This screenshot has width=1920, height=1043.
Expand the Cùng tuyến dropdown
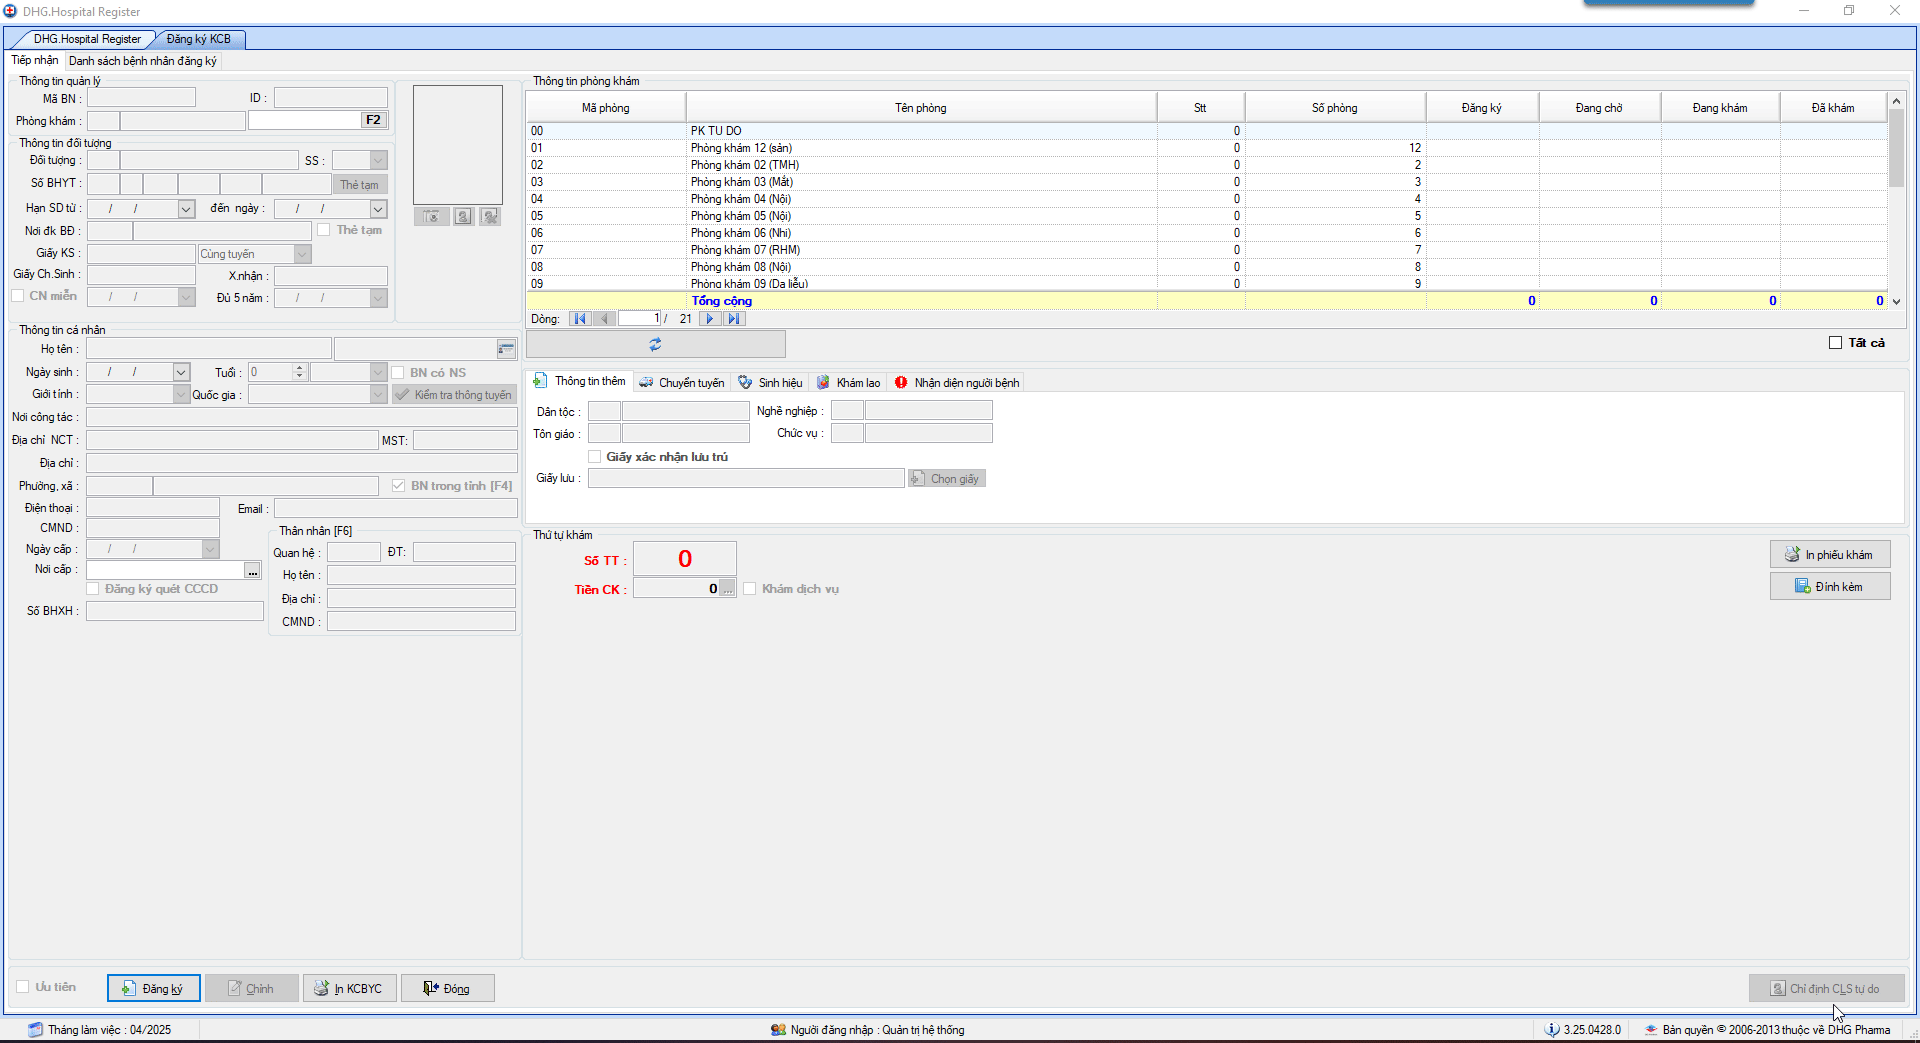[302, 254]
